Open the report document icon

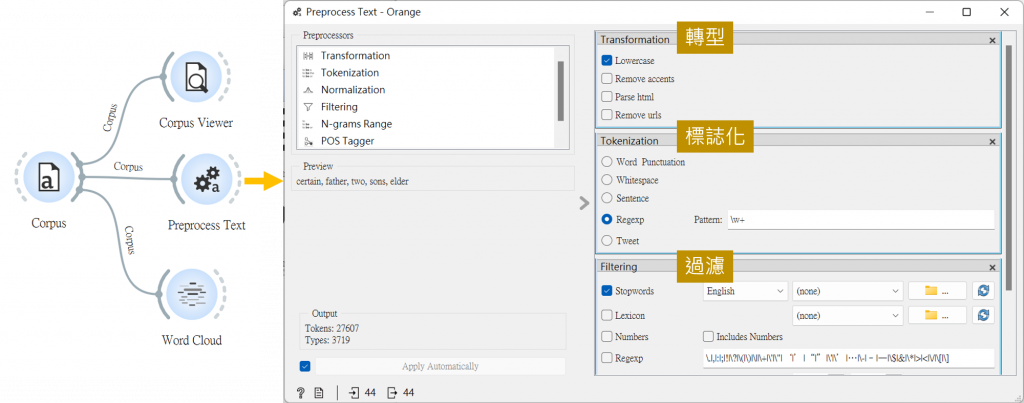319,393
